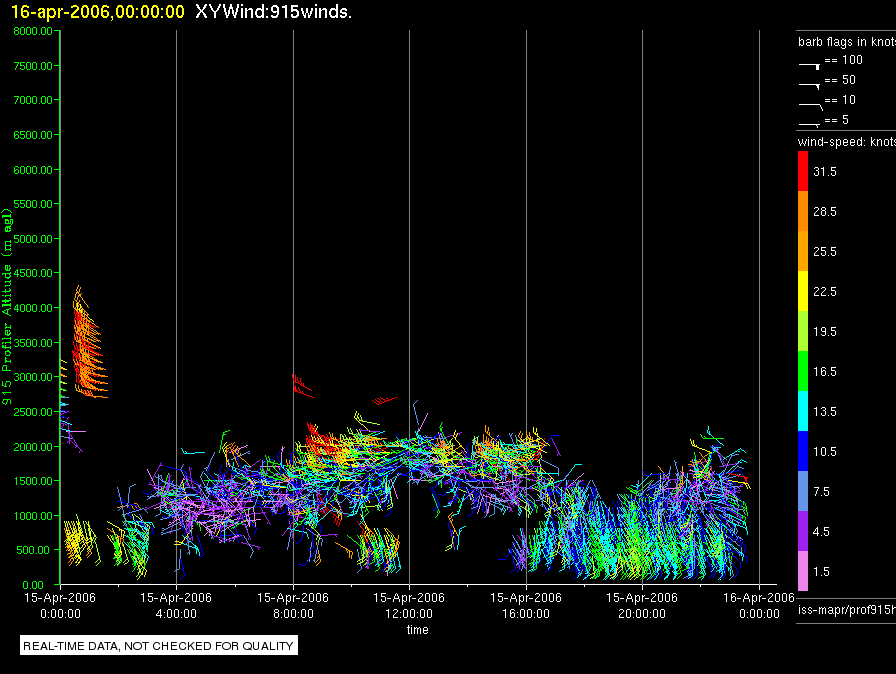Click the red 31.5 knots color swatch

coord(803,171)
